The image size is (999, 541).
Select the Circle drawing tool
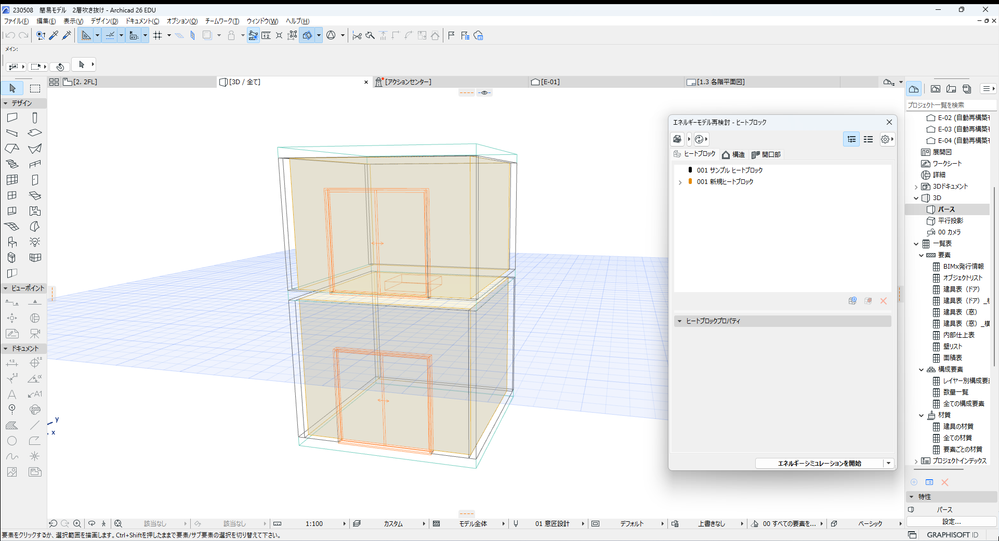pos(12,440)
